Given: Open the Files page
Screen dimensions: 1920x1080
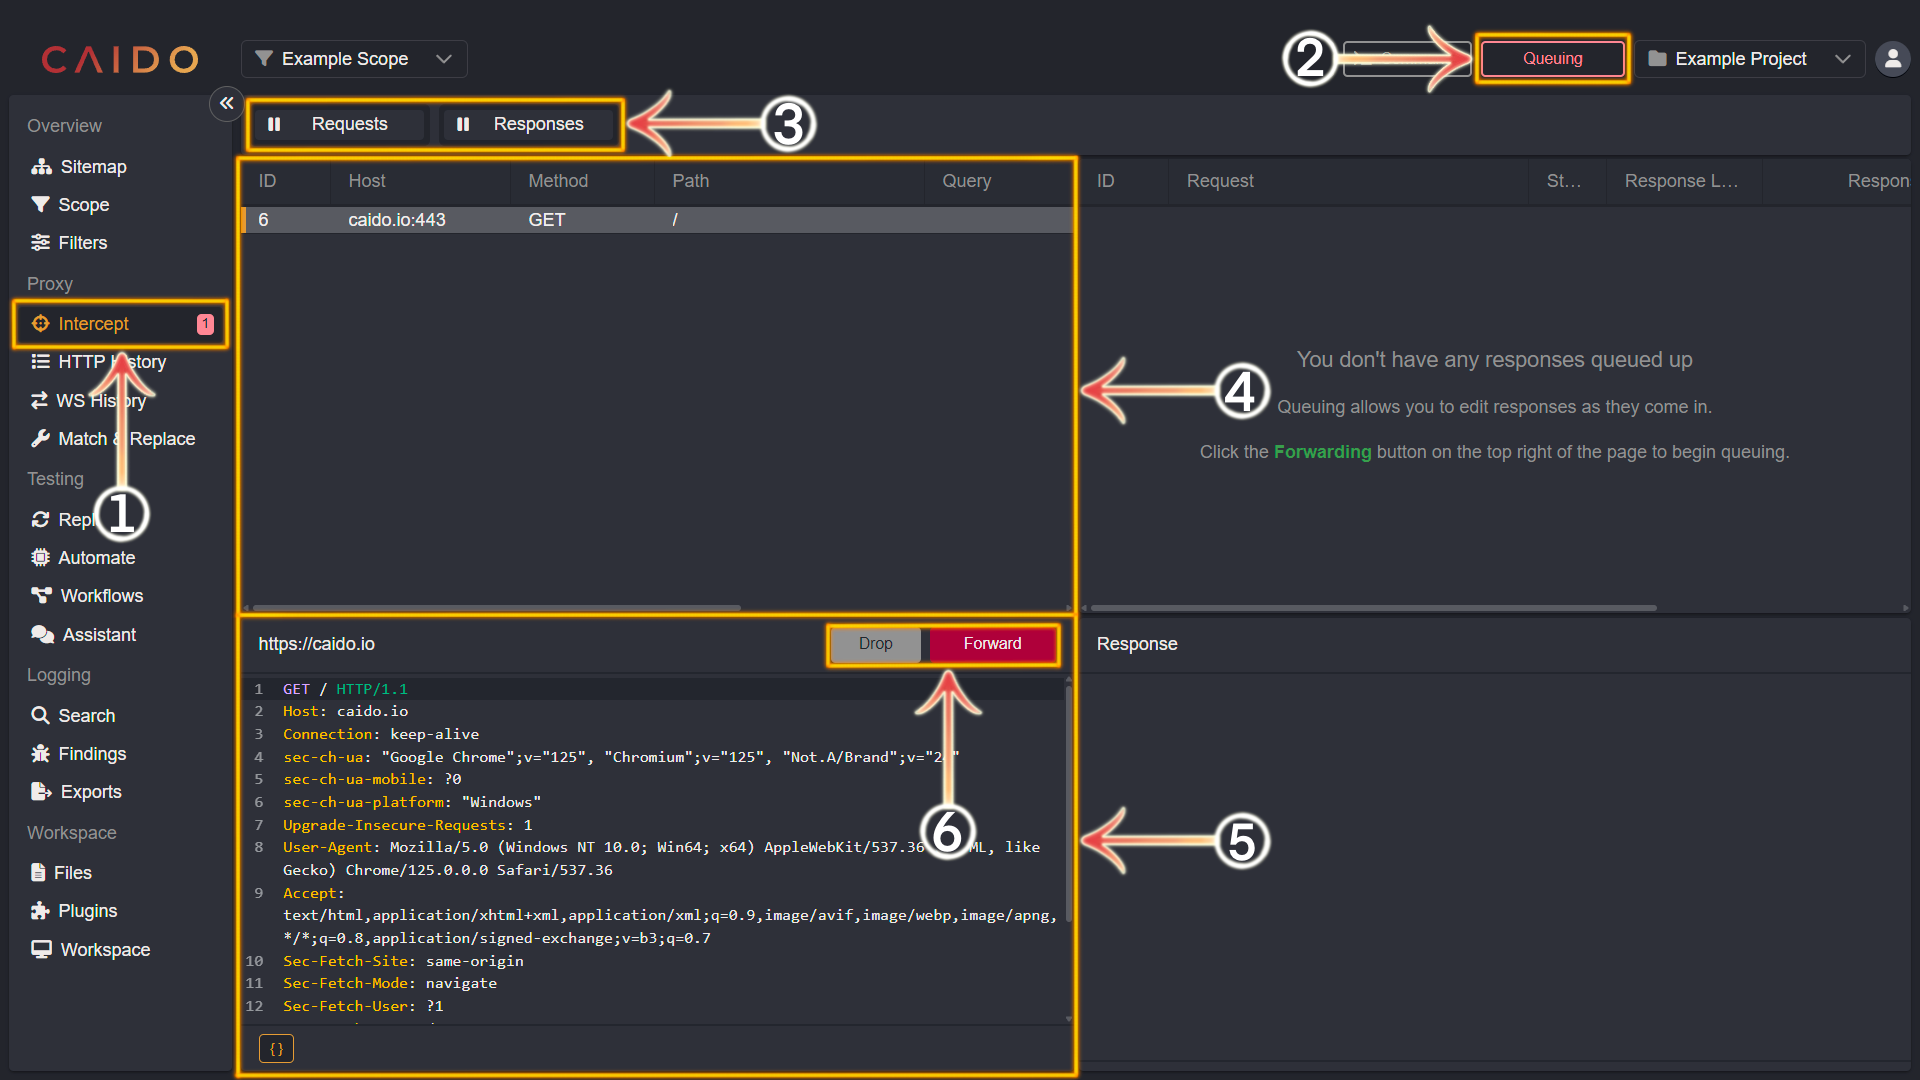Looking at the screenshot, I should (x=61, y=873).
